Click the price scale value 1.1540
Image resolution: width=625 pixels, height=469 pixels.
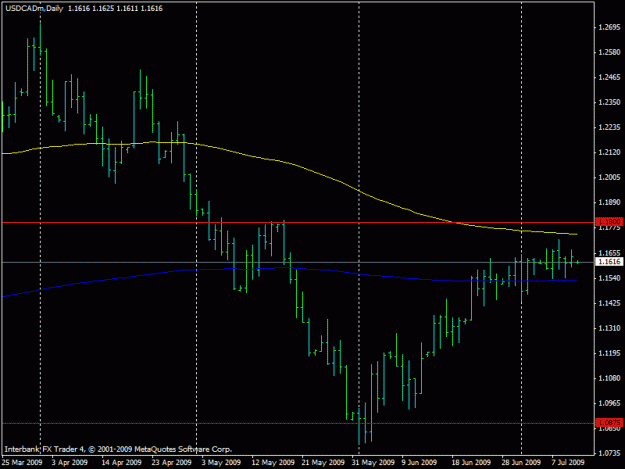pyautogui.click(x=610, y=278)
